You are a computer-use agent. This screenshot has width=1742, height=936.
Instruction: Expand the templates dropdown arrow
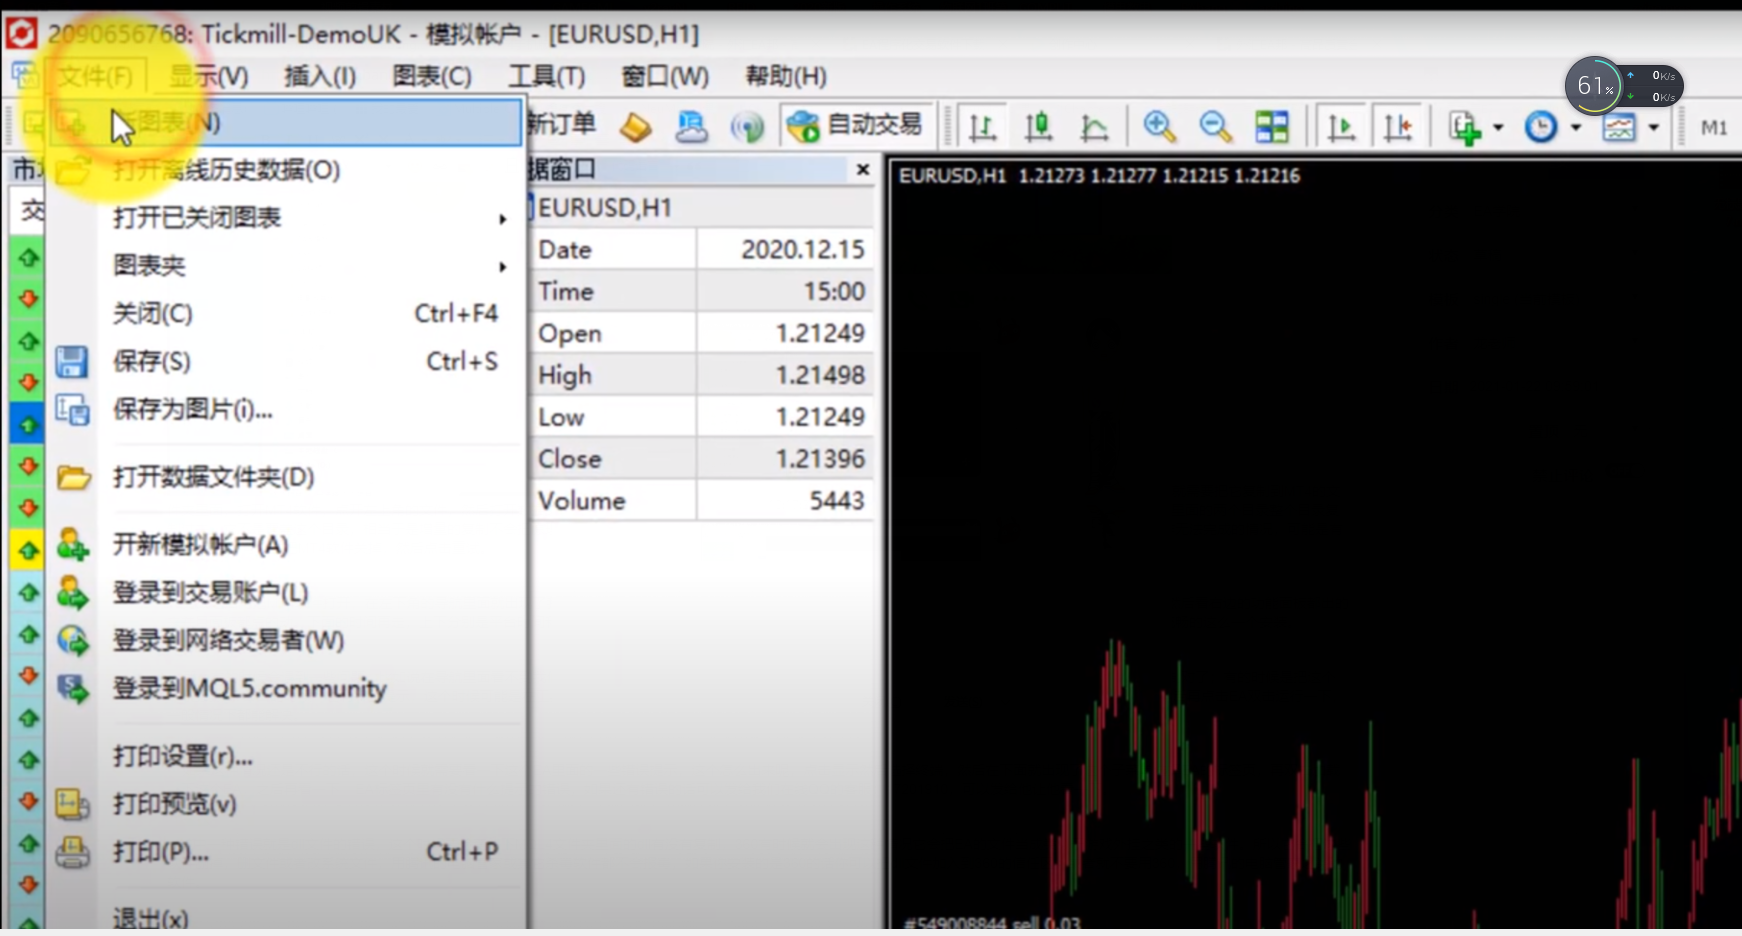[1654, 127]
